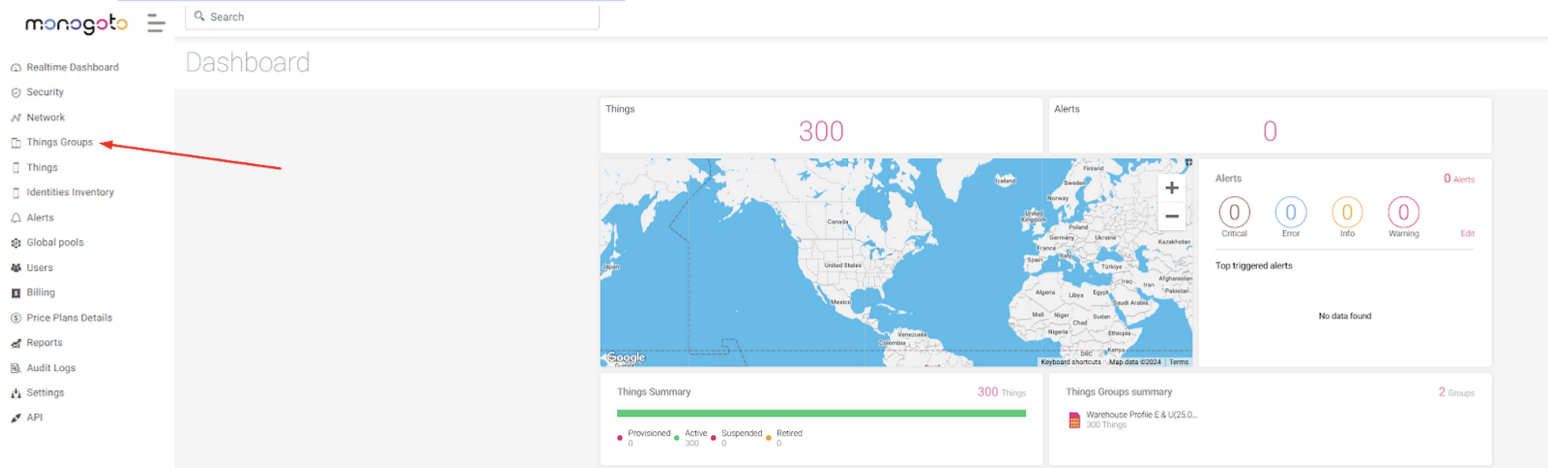Open the Global pools icon

pos(16,243)
